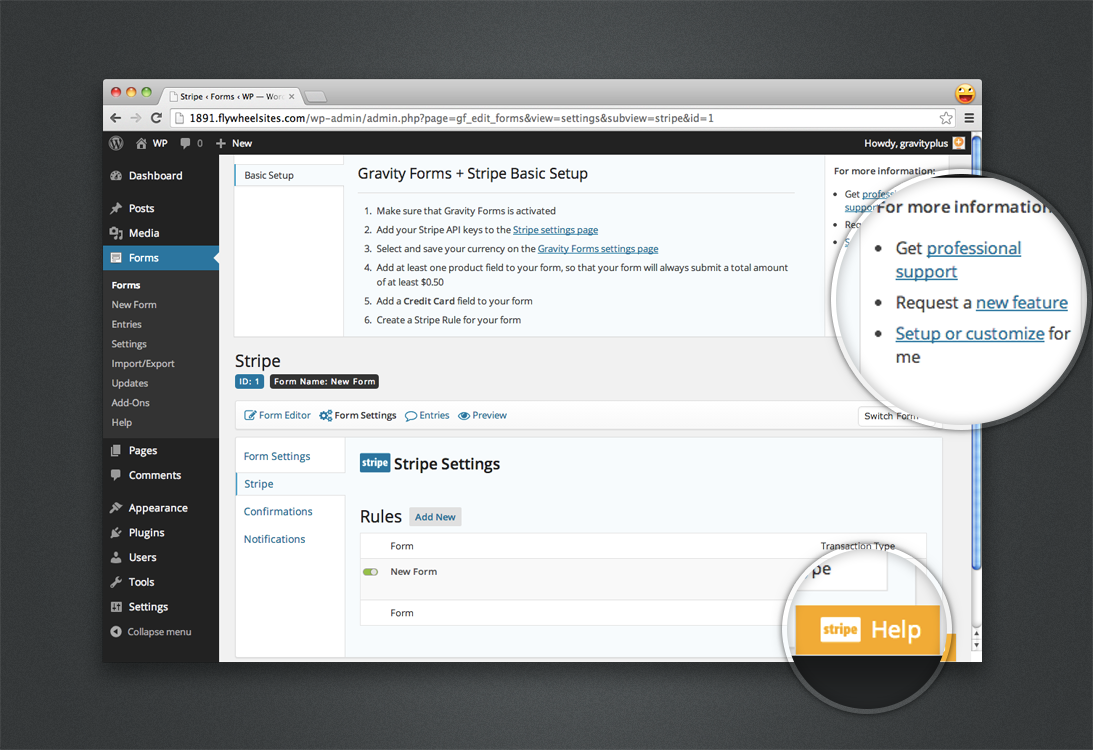Click the Preview eye link
Screen dimensions: 1093x750
pos(482,415)
